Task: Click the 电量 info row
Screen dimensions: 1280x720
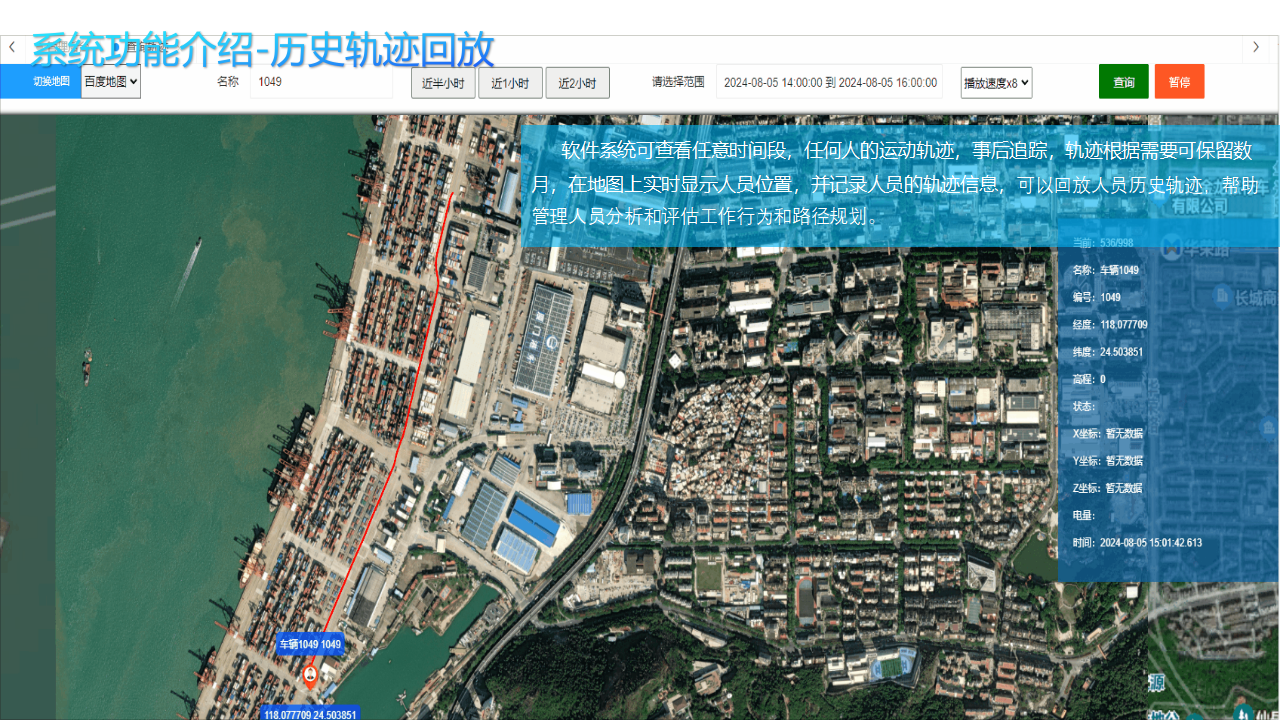Action: pyautogui.click(x=1084, y=516)
